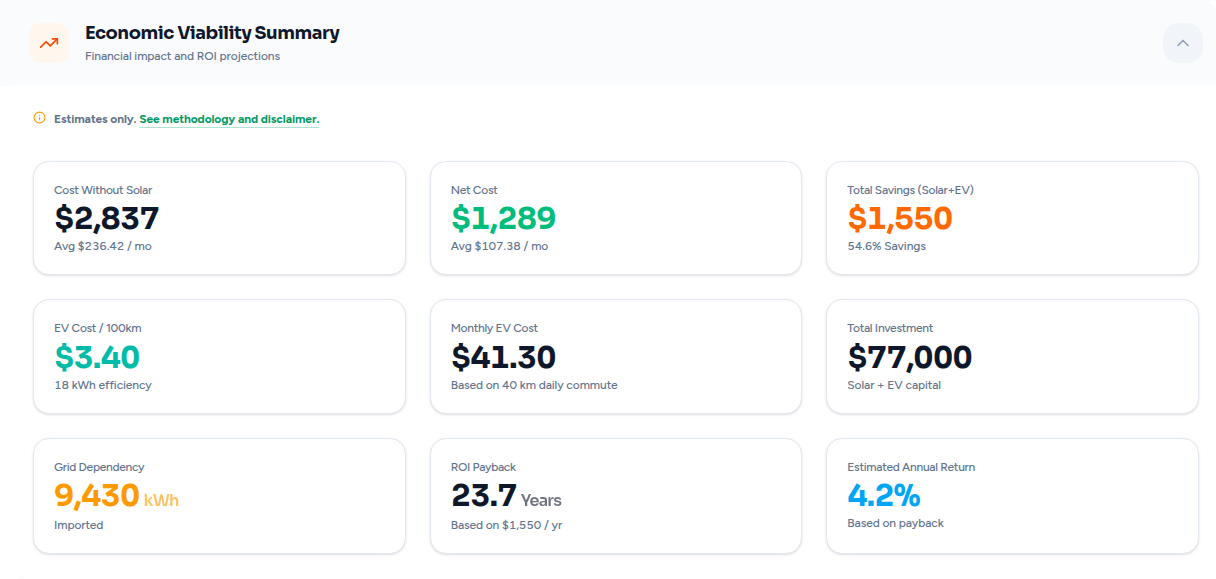Click the 'Cost Without Solar' label
This screenshot has height=579, width=1216.
click(103, 190)
